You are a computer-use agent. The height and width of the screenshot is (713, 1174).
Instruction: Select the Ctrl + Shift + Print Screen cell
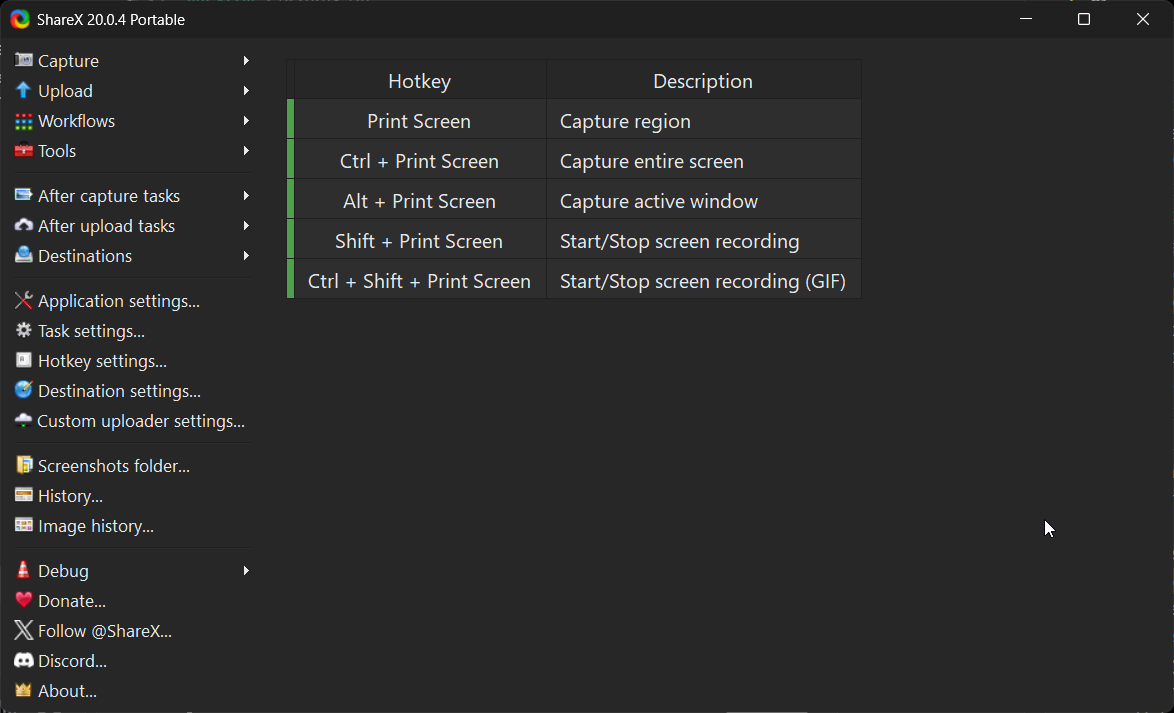click(x=419, y=281)
